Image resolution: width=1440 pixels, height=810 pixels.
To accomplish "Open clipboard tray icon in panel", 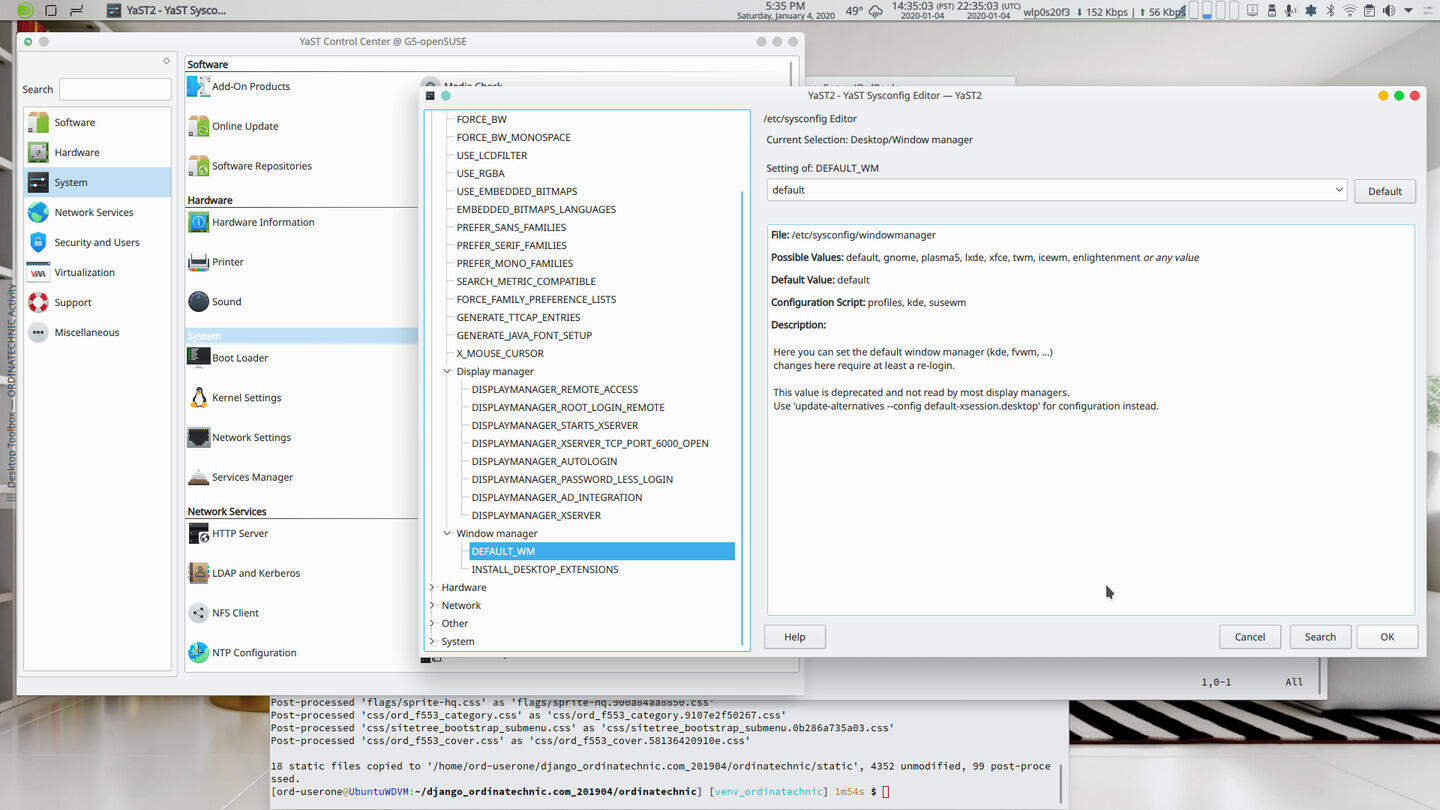I will click(x=1370, y=10).
